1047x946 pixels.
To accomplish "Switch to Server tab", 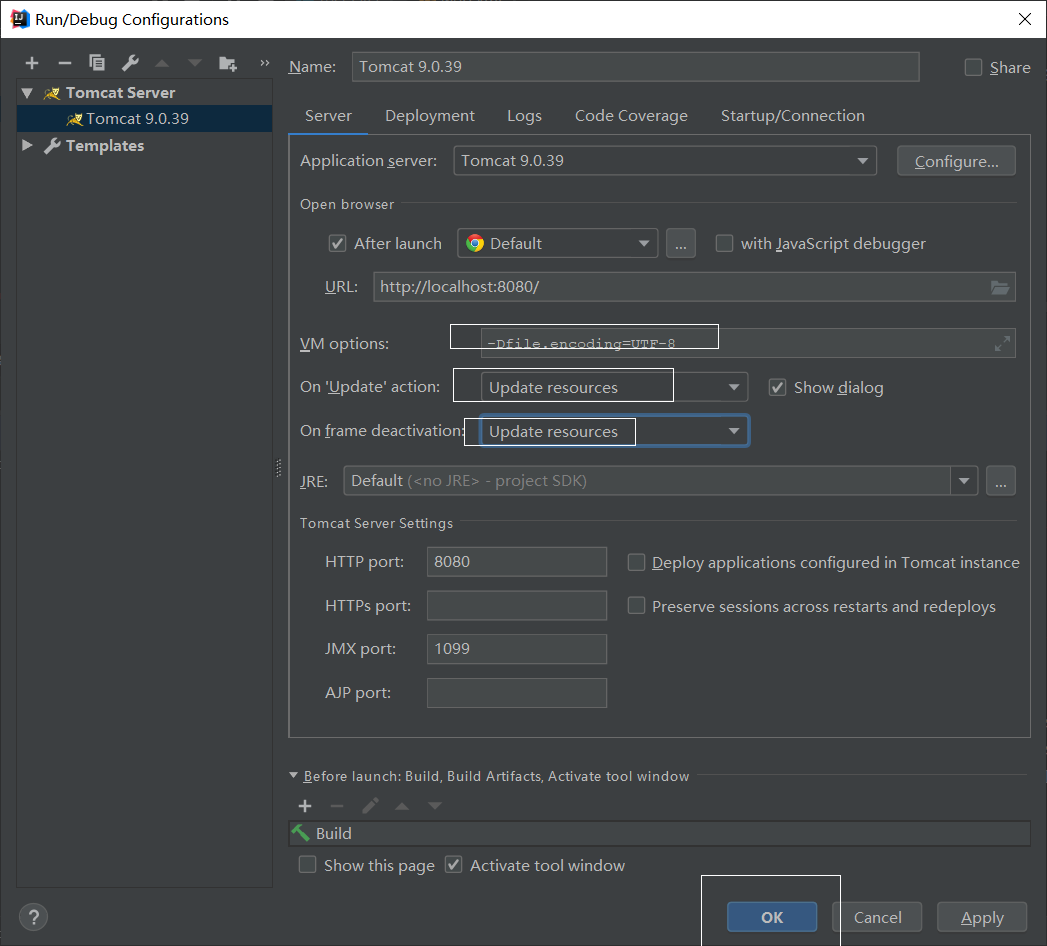I will click(x=328, y=116).
